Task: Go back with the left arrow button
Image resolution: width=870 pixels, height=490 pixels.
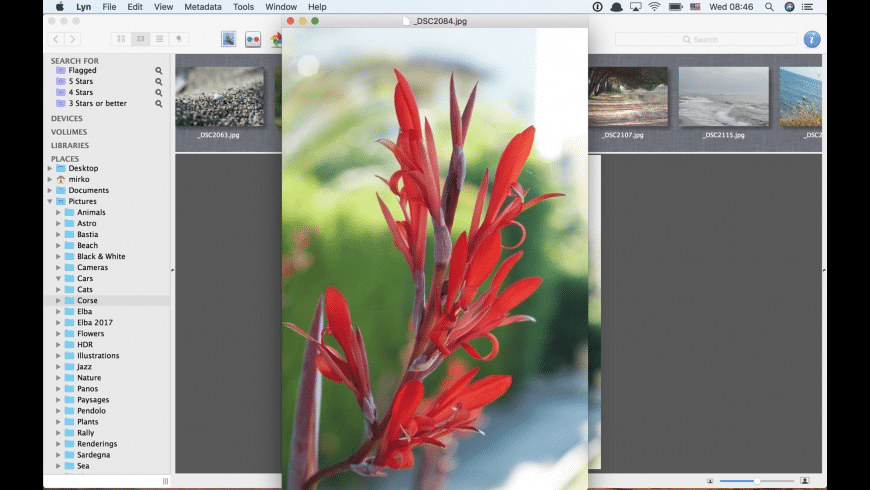Action: click(56, 39)
